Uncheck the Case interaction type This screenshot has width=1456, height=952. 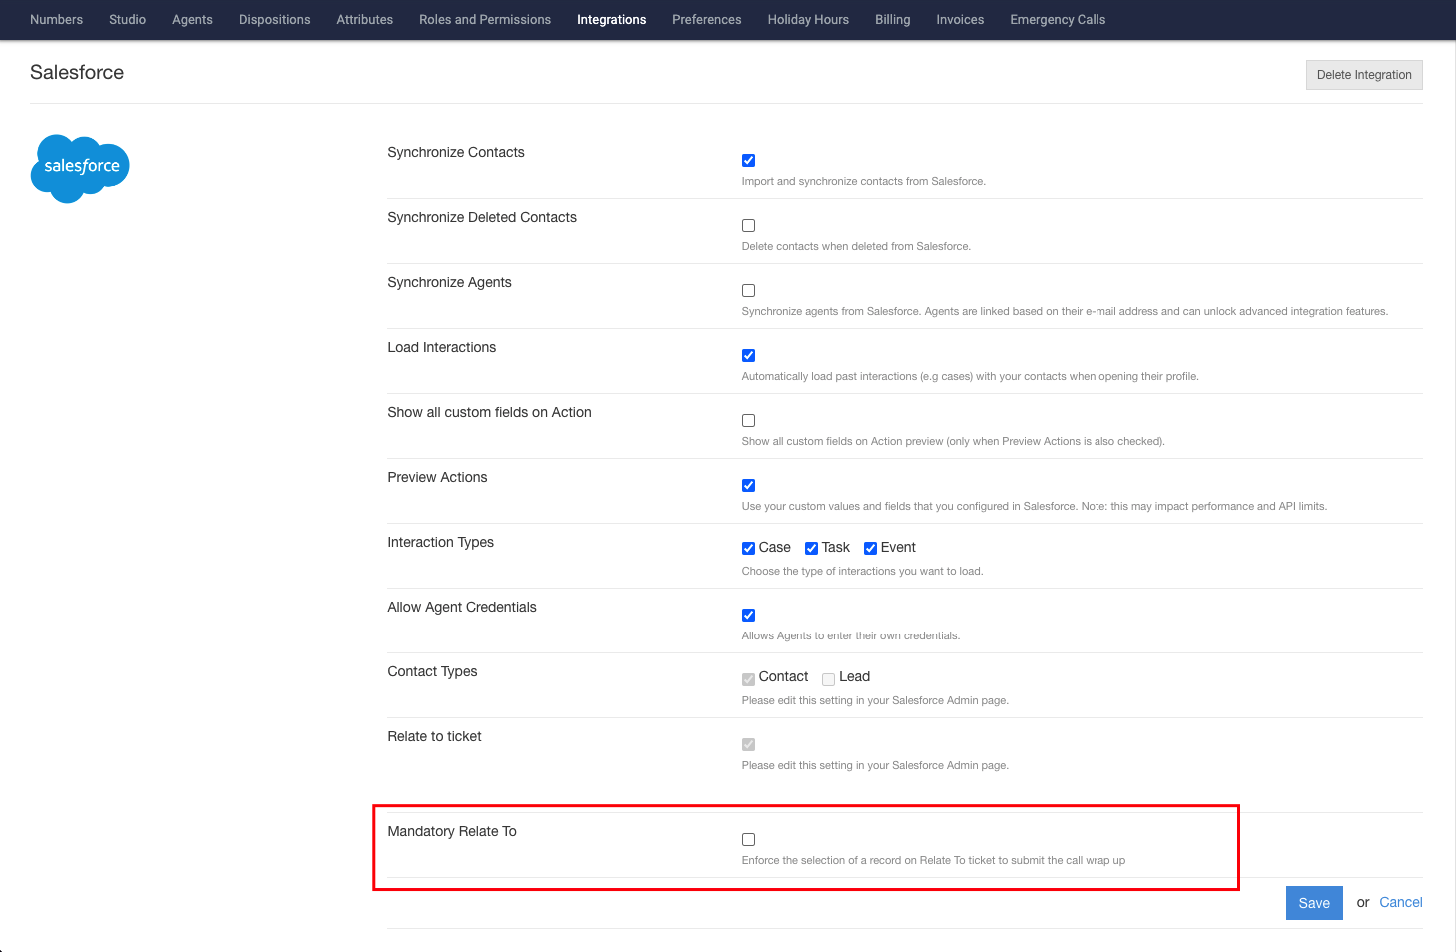tap(748, 548)
